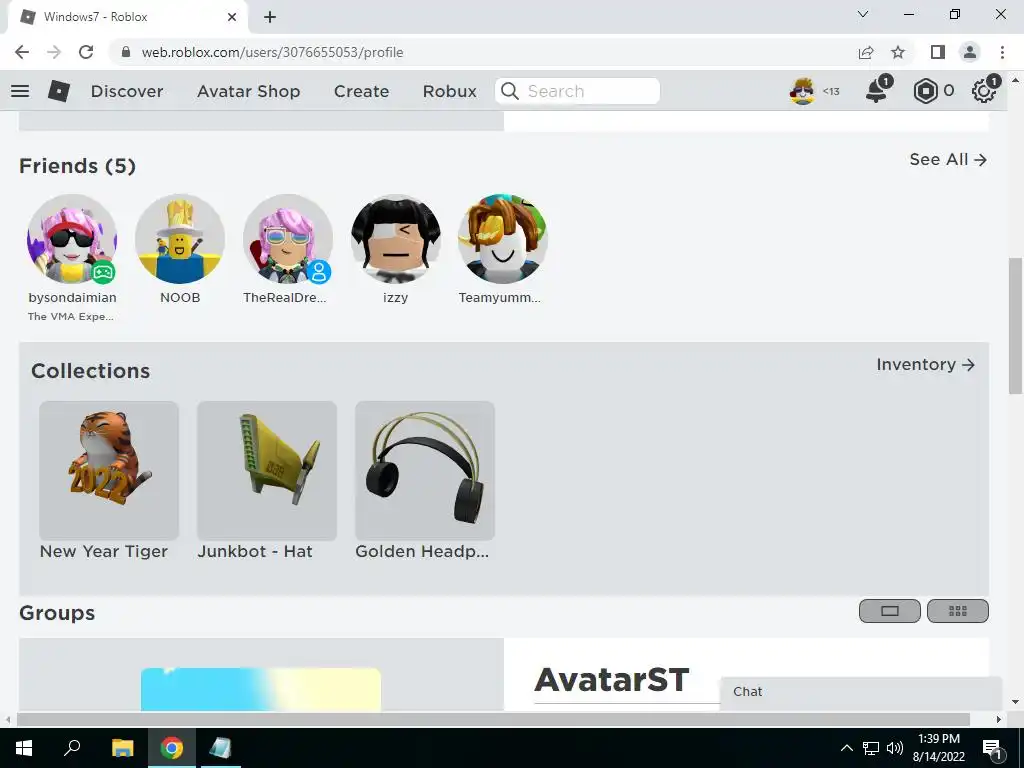1024x768 pixels.
Task: Click the user avatar headshot in navbar
Action: [x=802, y=91]
